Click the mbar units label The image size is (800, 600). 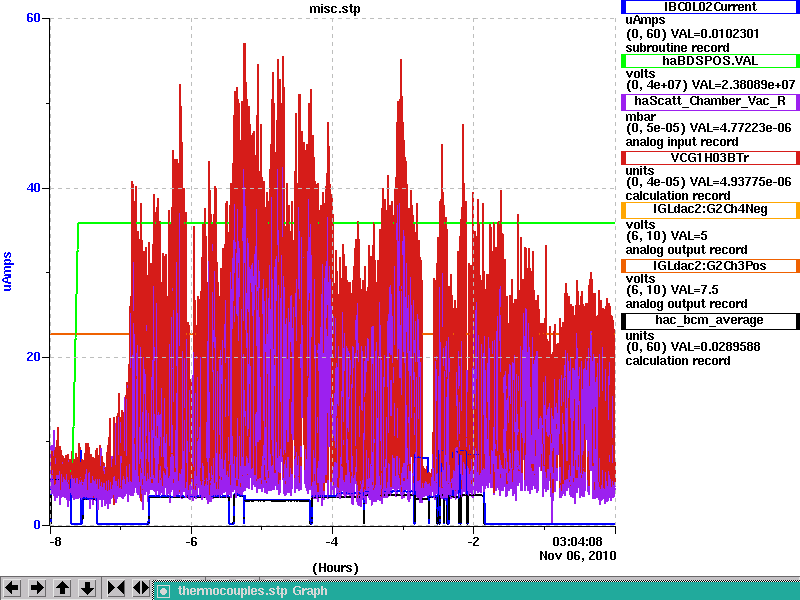click(640, 117)
